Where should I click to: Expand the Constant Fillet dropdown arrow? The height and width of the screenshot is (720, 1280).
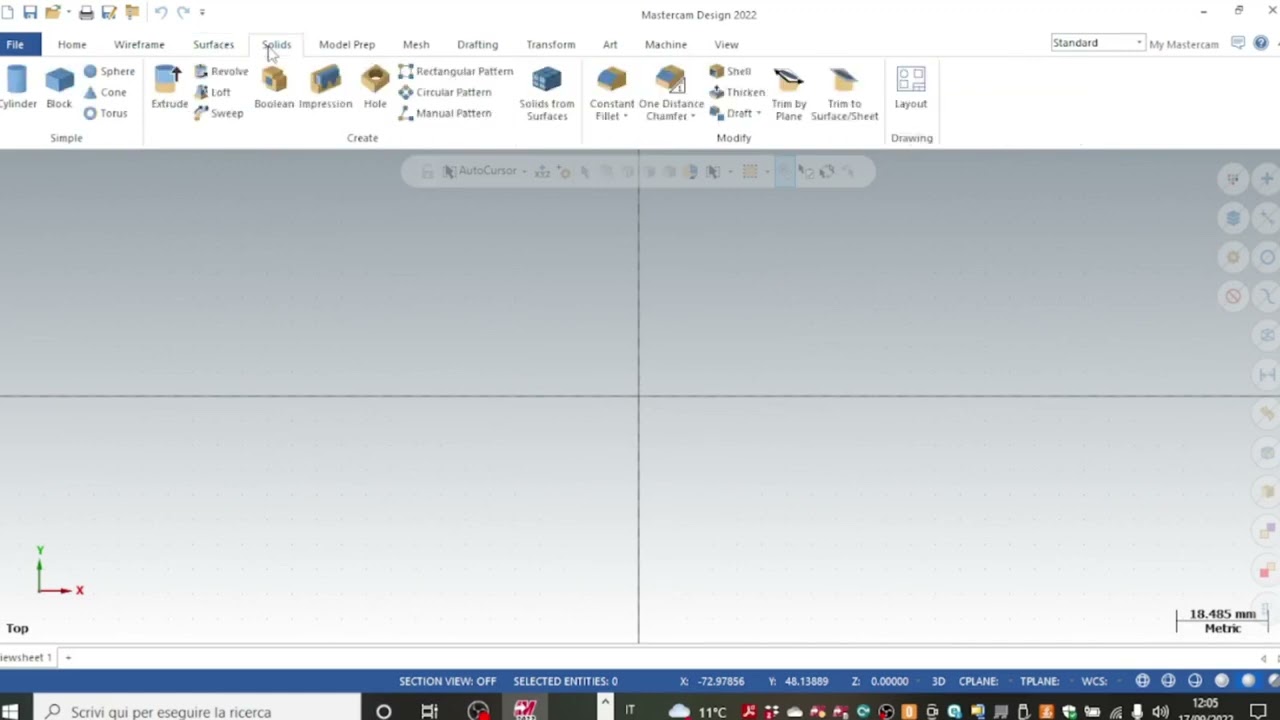click(x=625, y=116)
